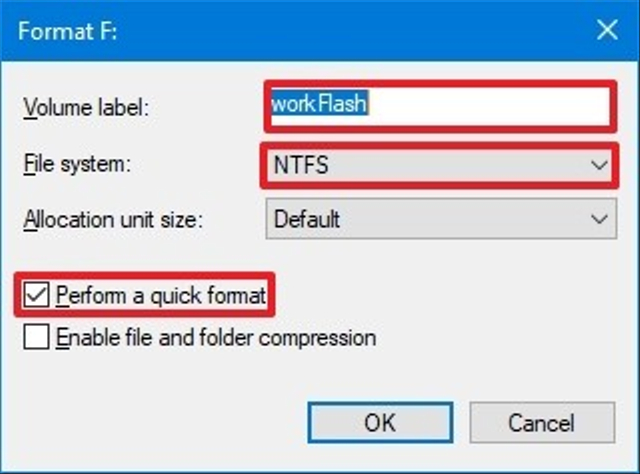Cancel the format dialog
This screenshot has height=474, width=640.
coord(540,422)
